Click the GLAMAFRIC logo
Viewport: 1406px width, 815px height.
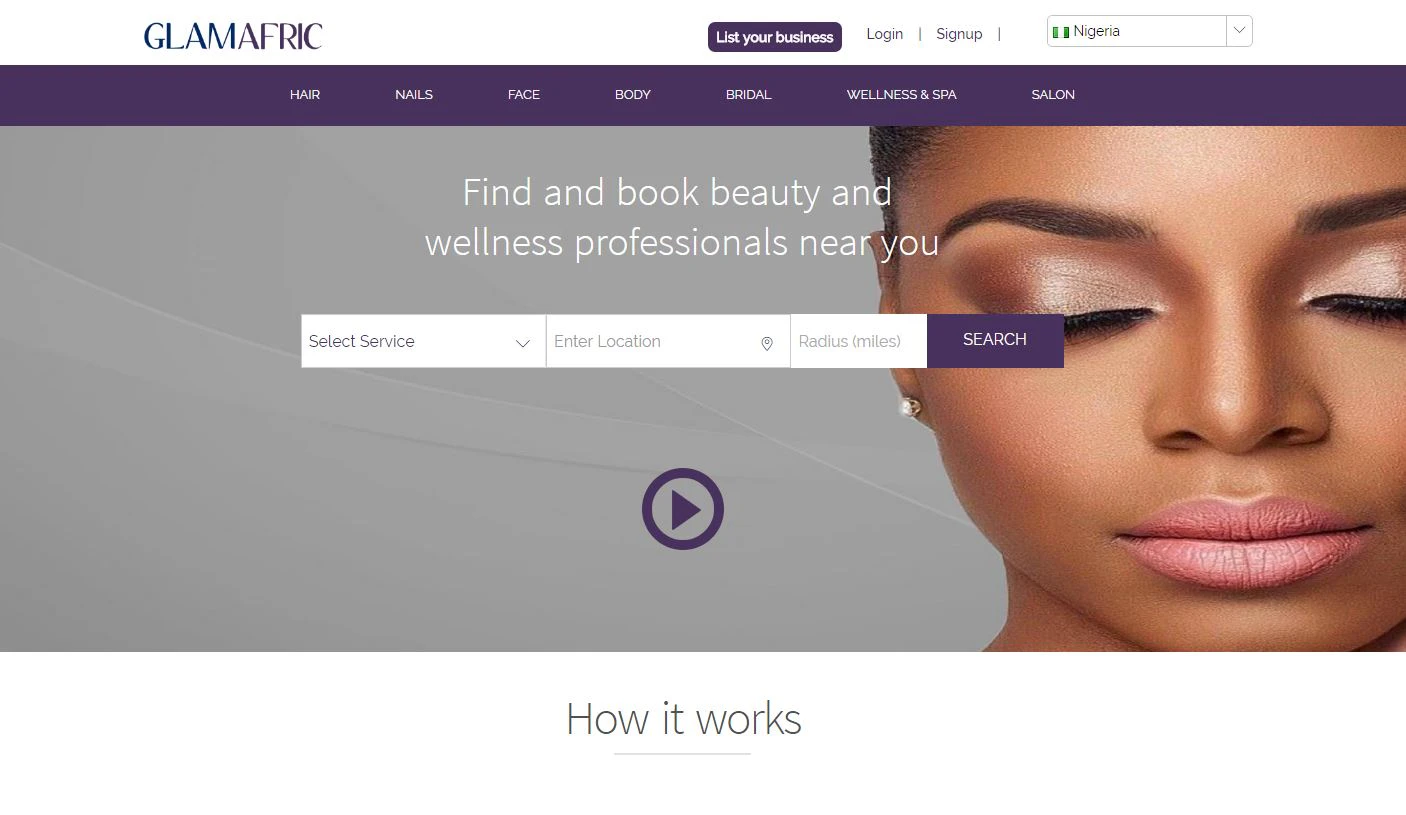coord(233,36)
